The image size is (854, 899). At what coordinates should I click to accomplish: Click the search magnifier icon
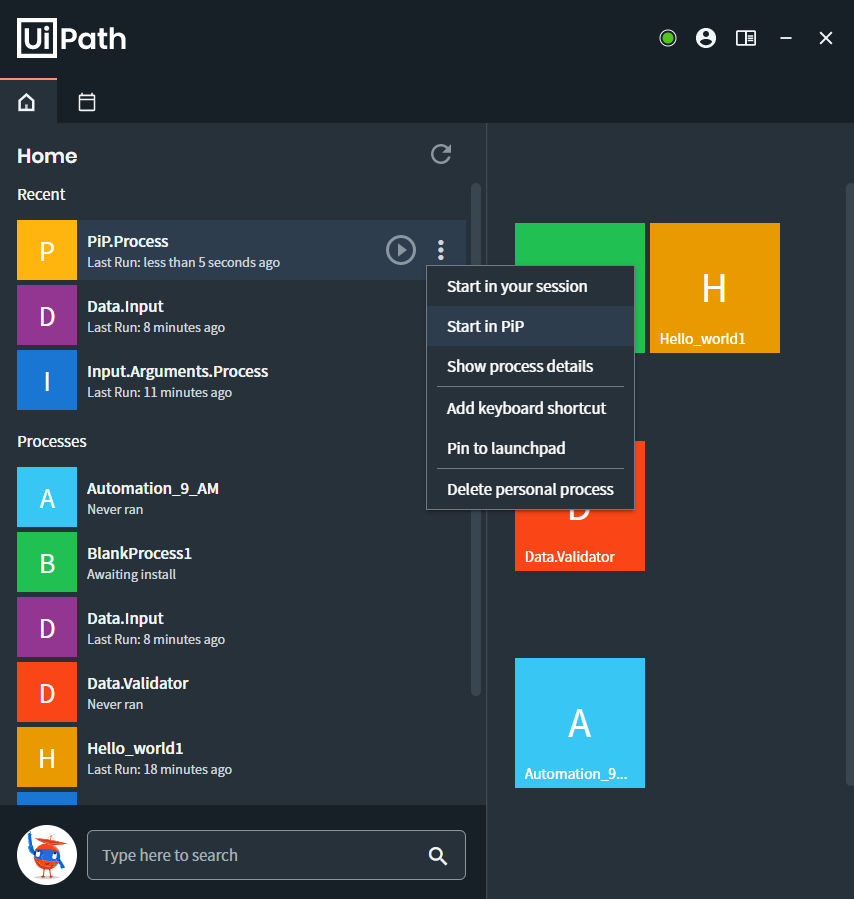(437, 855)
